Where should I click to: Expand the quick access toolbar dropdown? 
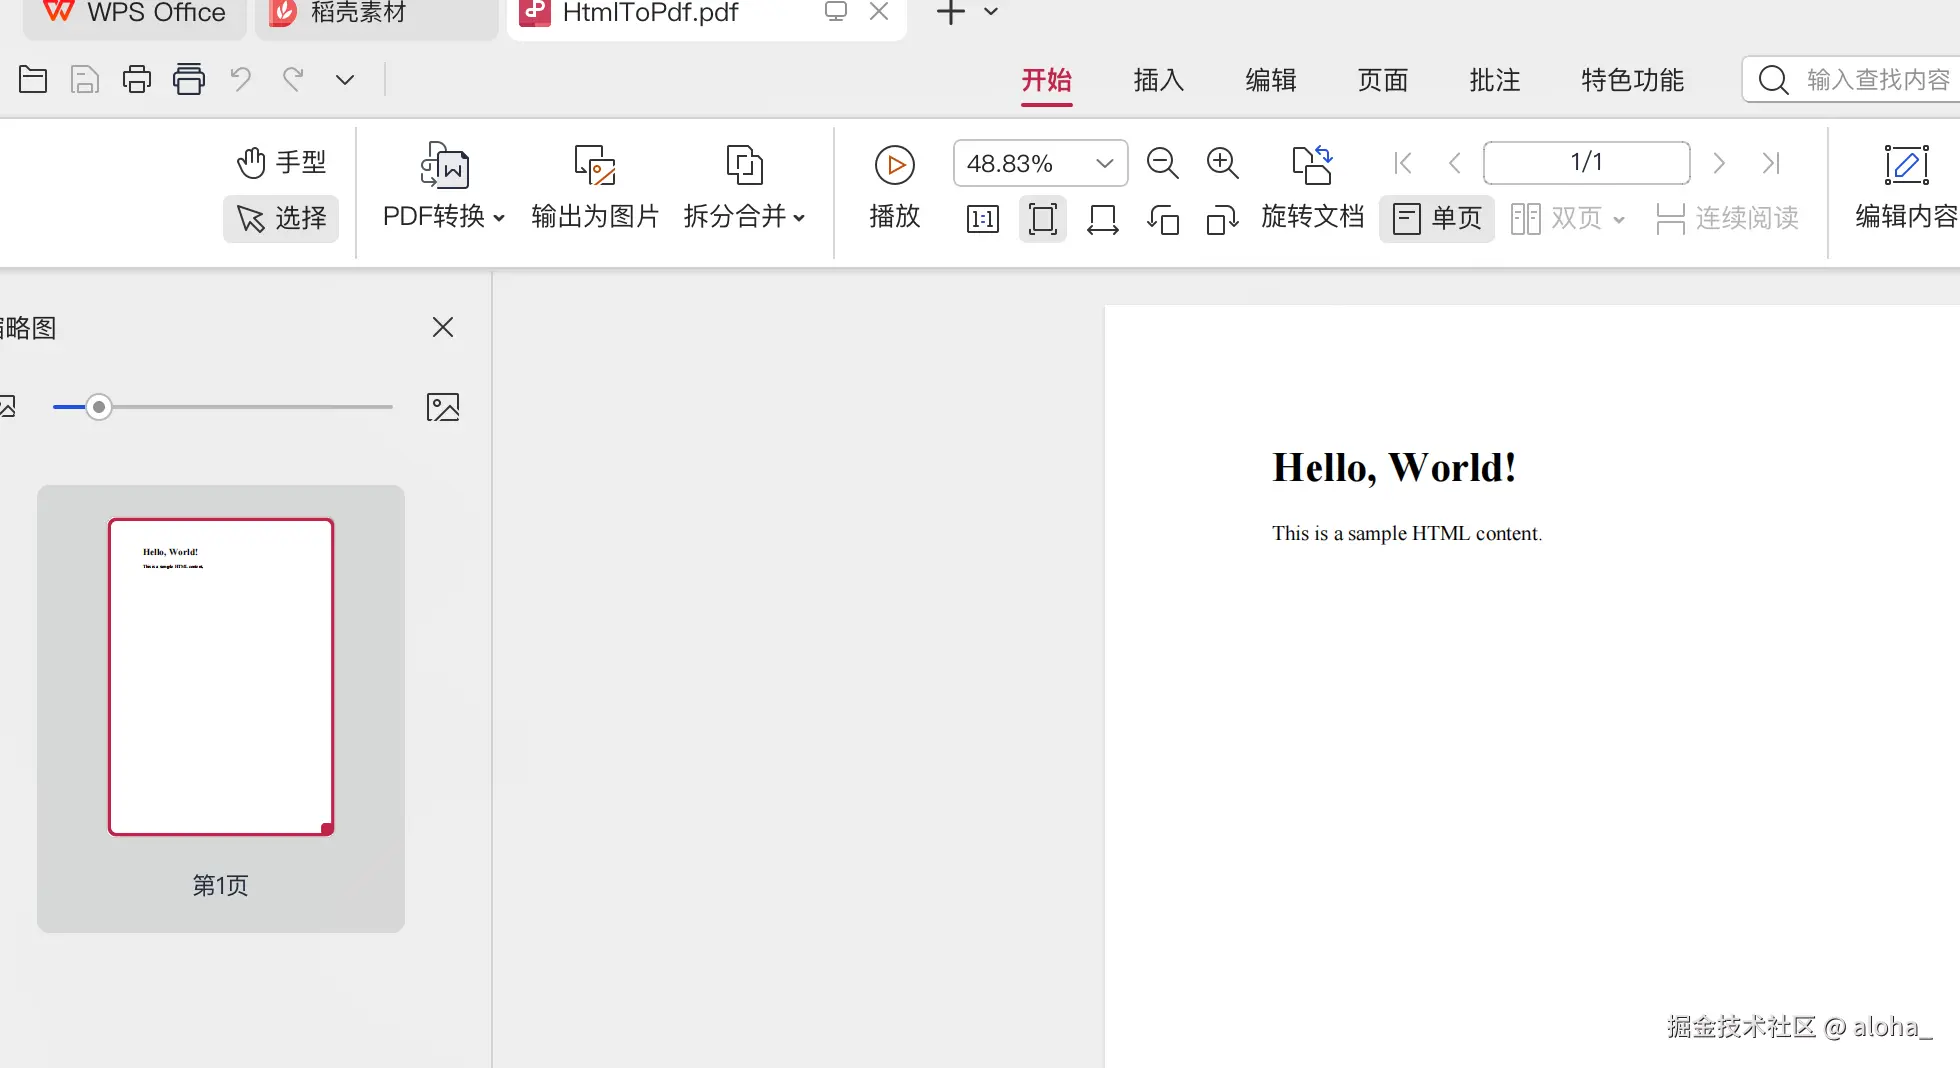[345, 80]
